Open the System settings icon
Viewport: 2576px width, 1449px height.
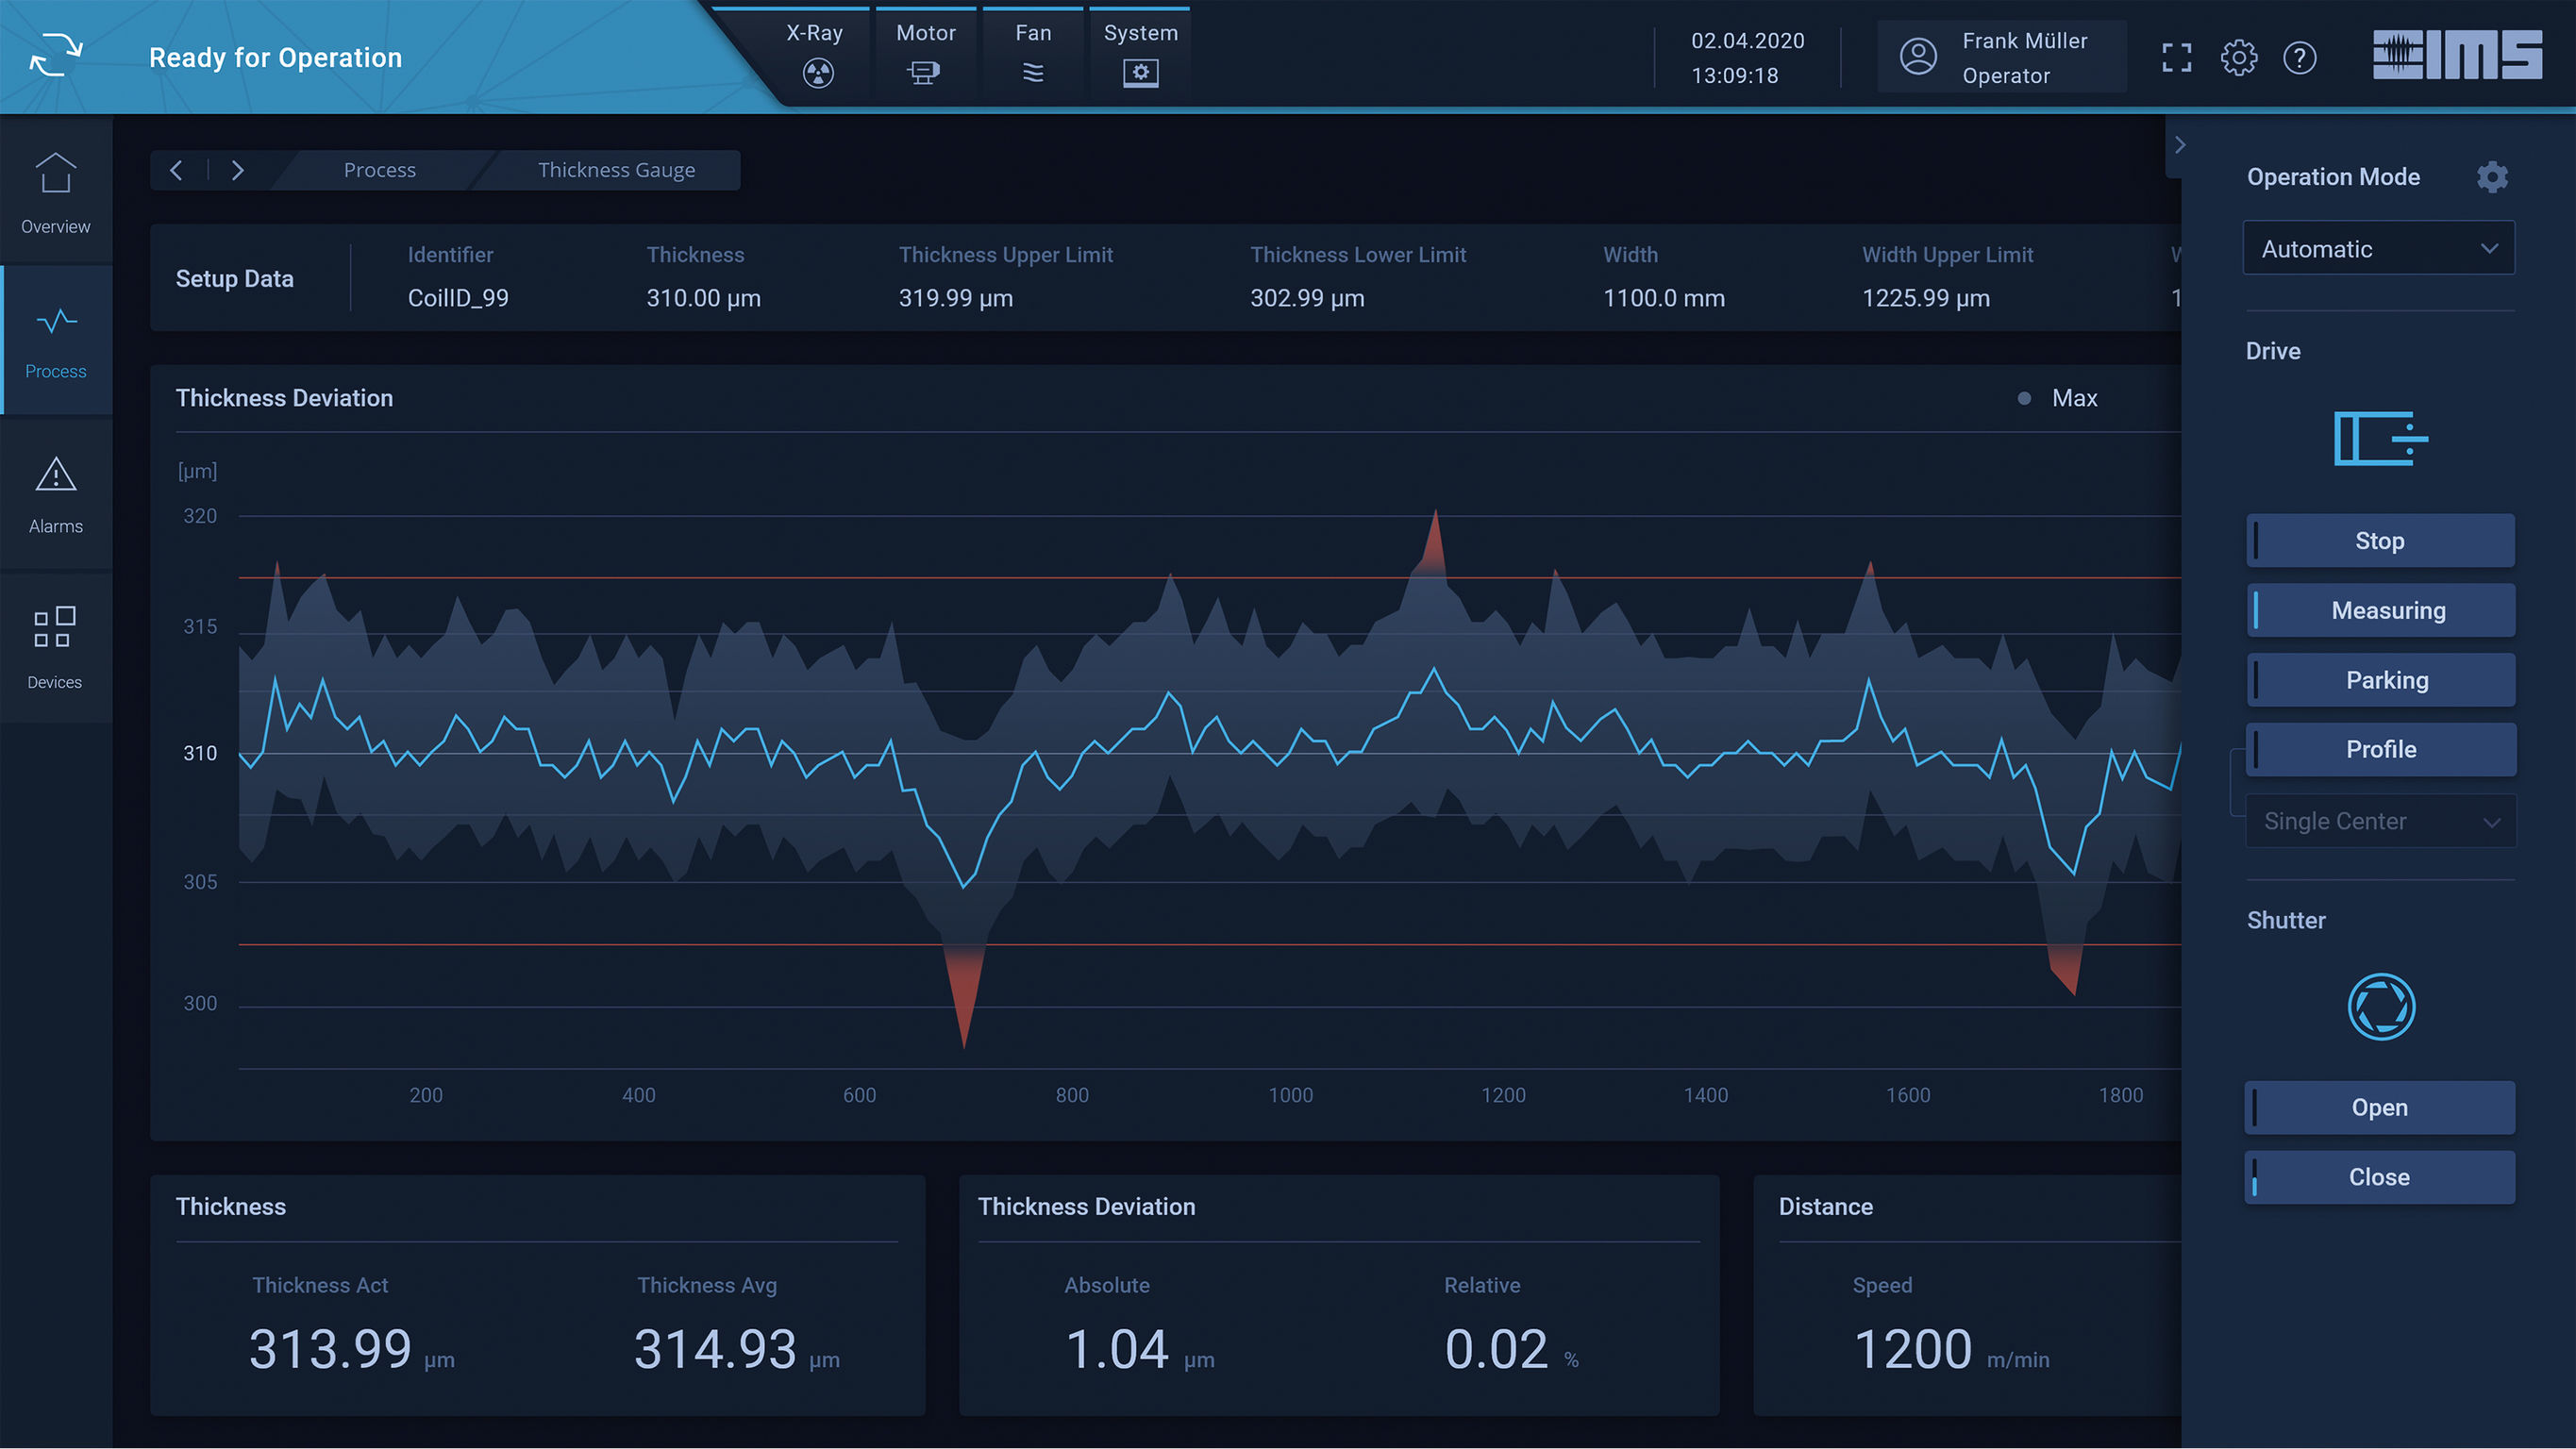1140,72
